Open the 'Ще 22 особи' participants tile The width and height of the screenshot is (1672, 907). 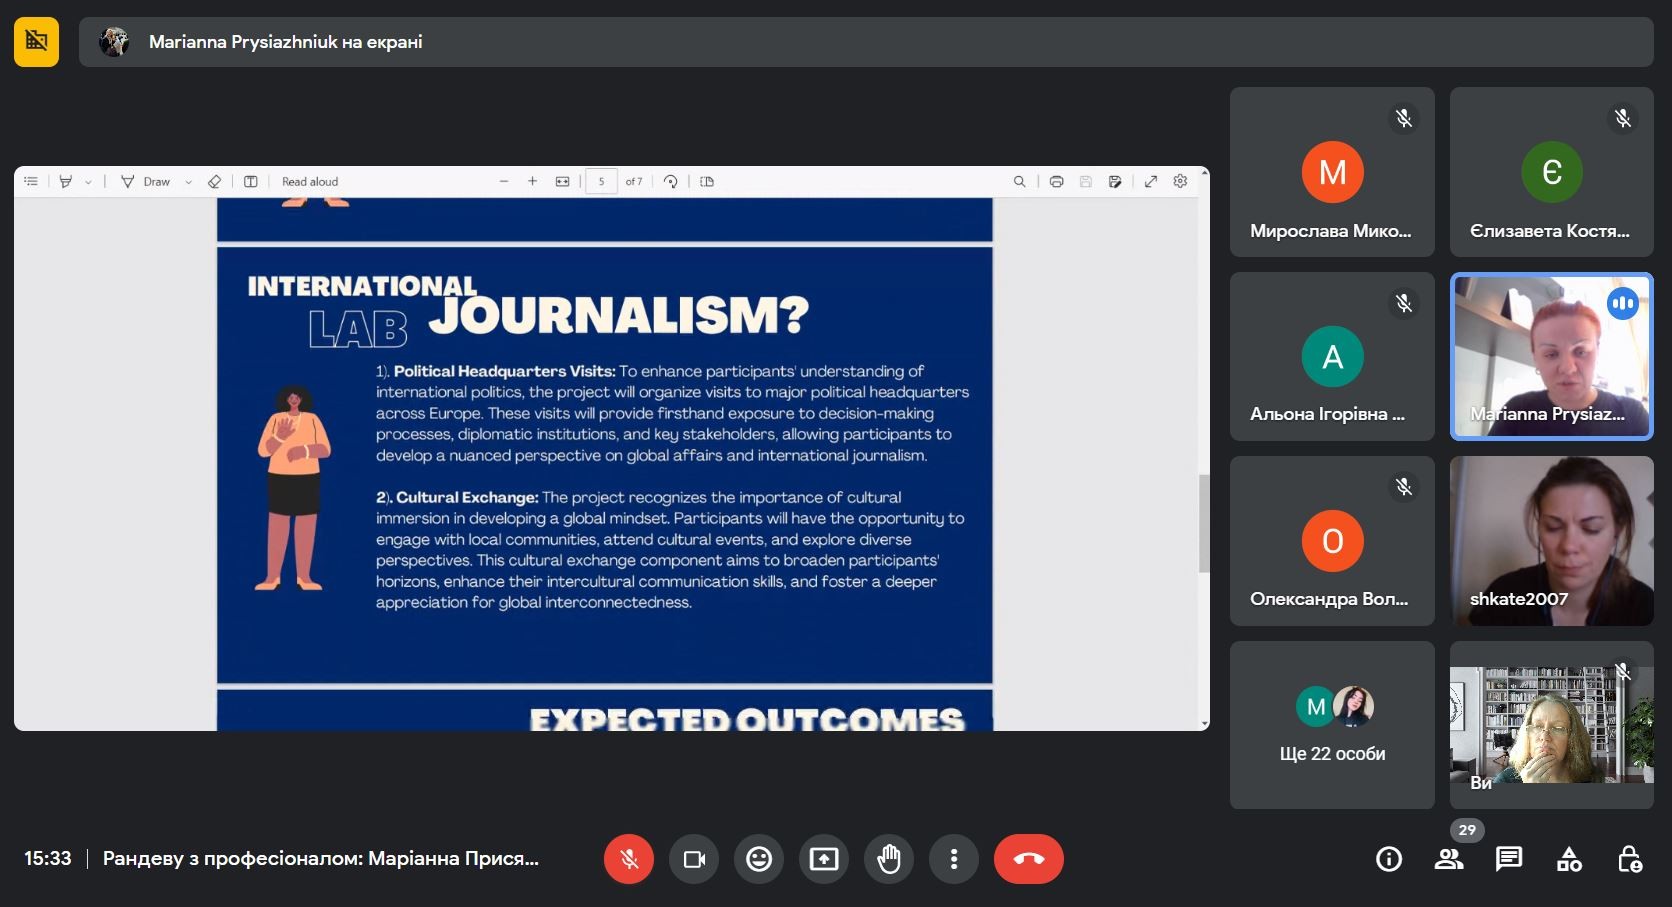coord(1332,725)
